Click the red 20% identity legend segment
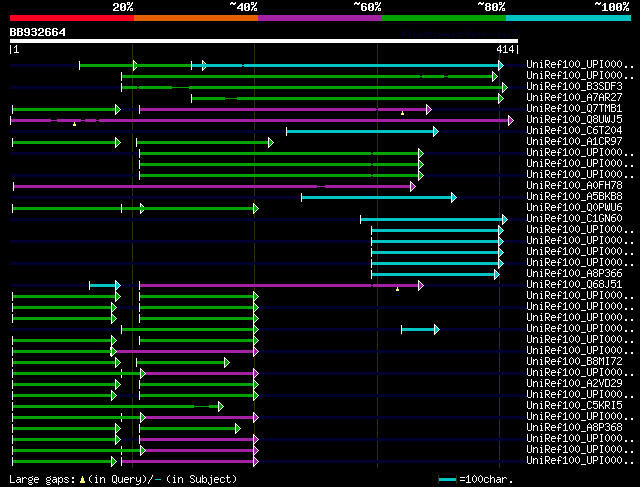Image resolution: width=640 pixels, height=487 pixels. pyautogui.click(x=72, y=18)
